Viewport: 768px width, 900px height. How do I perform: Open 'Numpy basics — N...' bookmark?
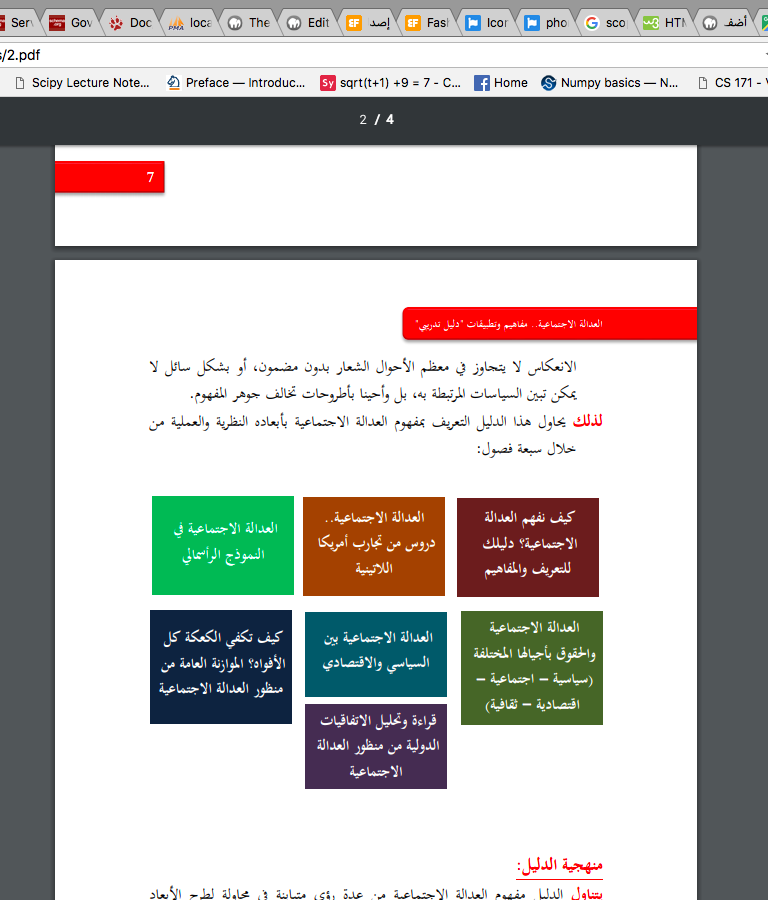(x=610, y=83)
